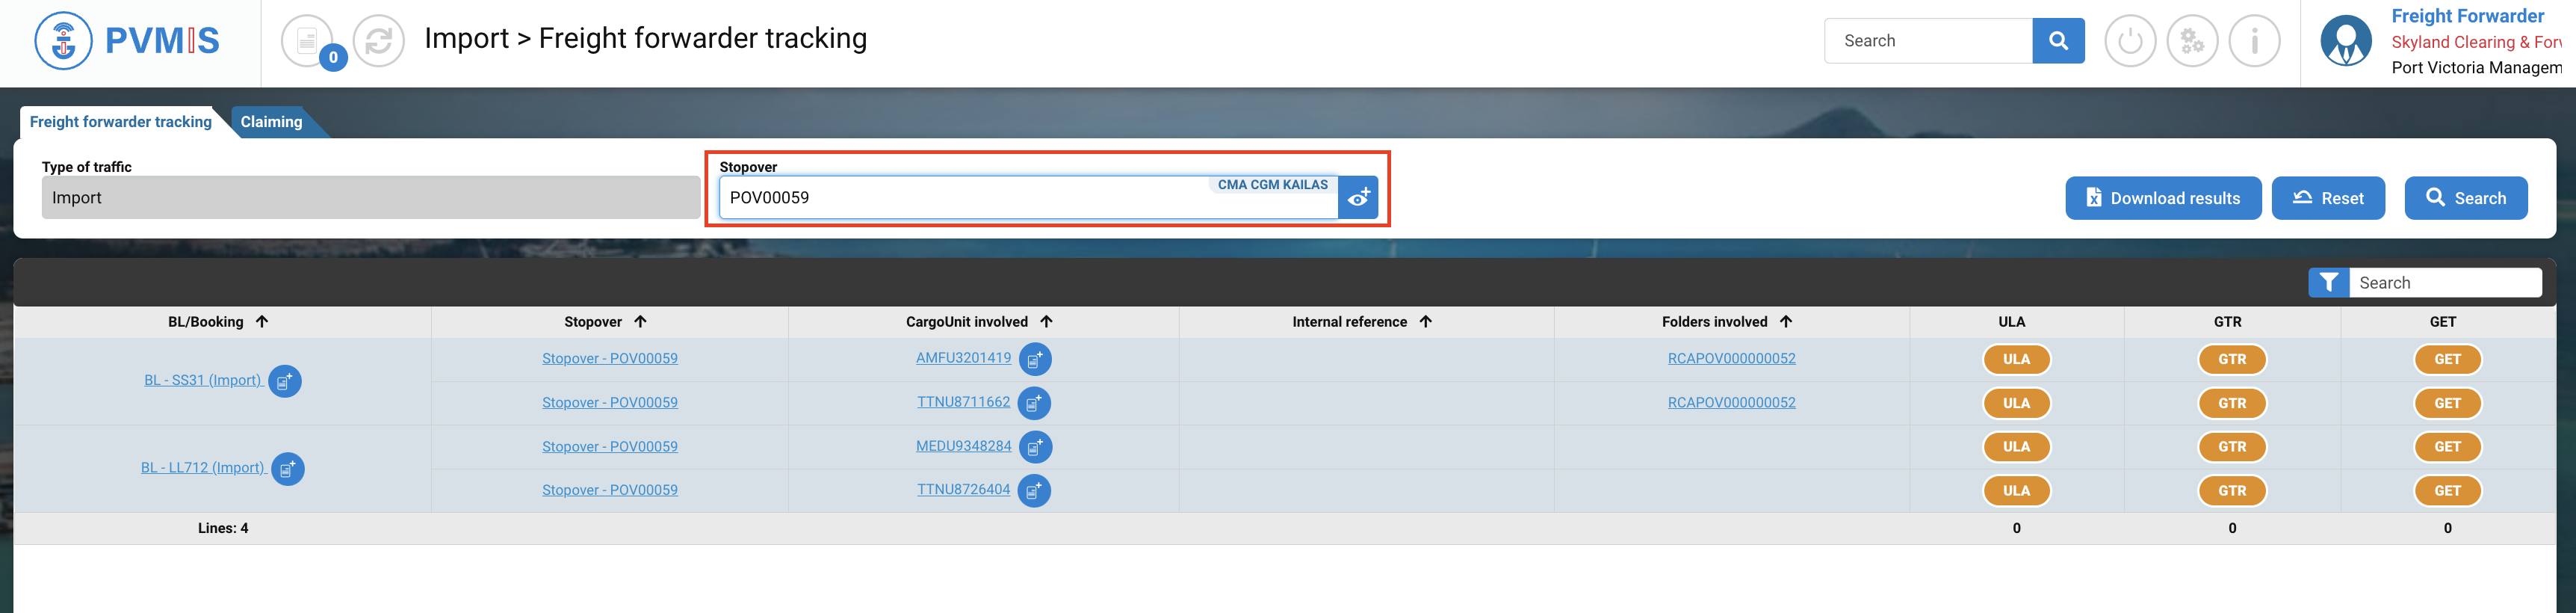This screenshot has width=2576, height=613.
Task: Click the blue filter funnel icon
Action: 2328,283
